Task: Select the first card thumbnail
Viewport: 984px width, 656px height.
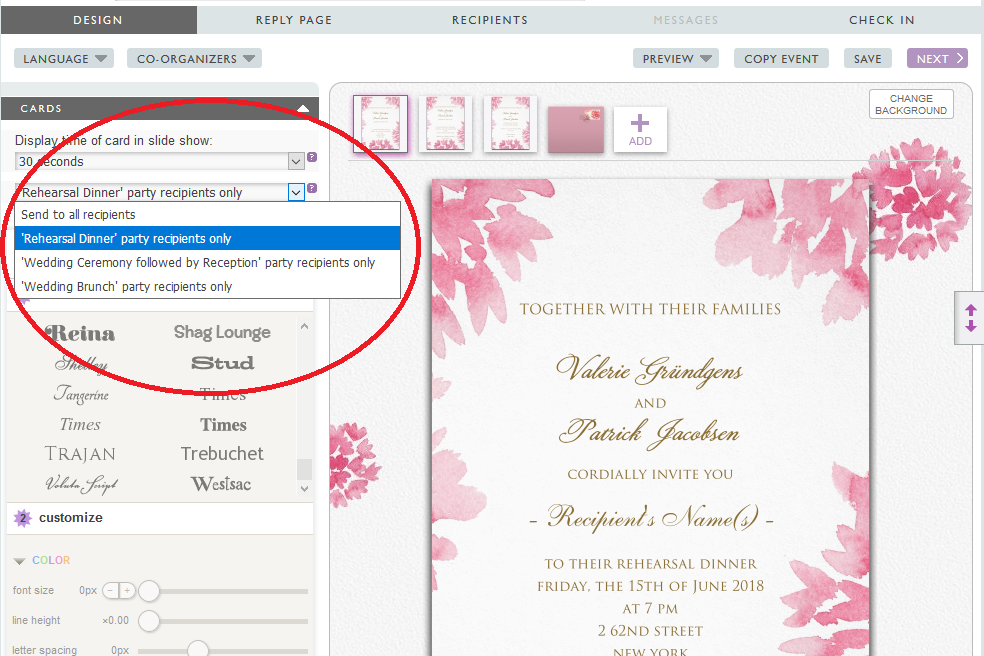Action: [x=380, y=124]
